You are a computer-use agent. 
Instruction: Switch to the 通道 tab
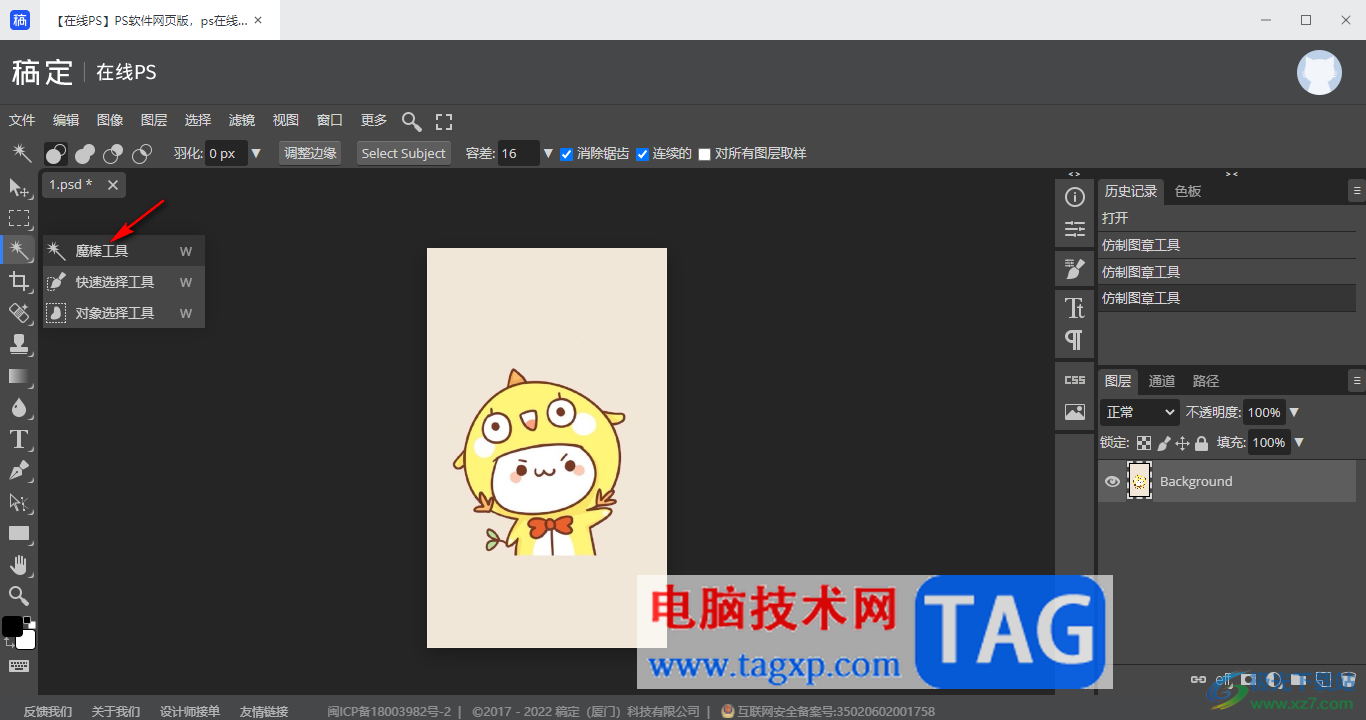click(x=1162, y=381)
